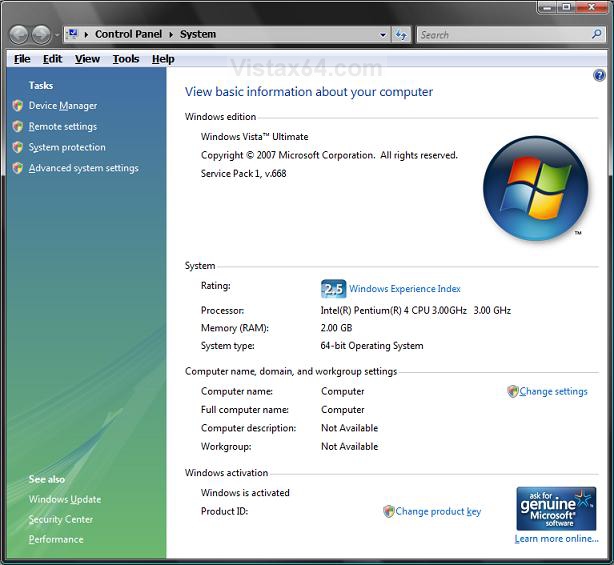Viewport: 614px width, 565px height.
Task: Click the Windows Vista logo orb
Action: [536, 188]
